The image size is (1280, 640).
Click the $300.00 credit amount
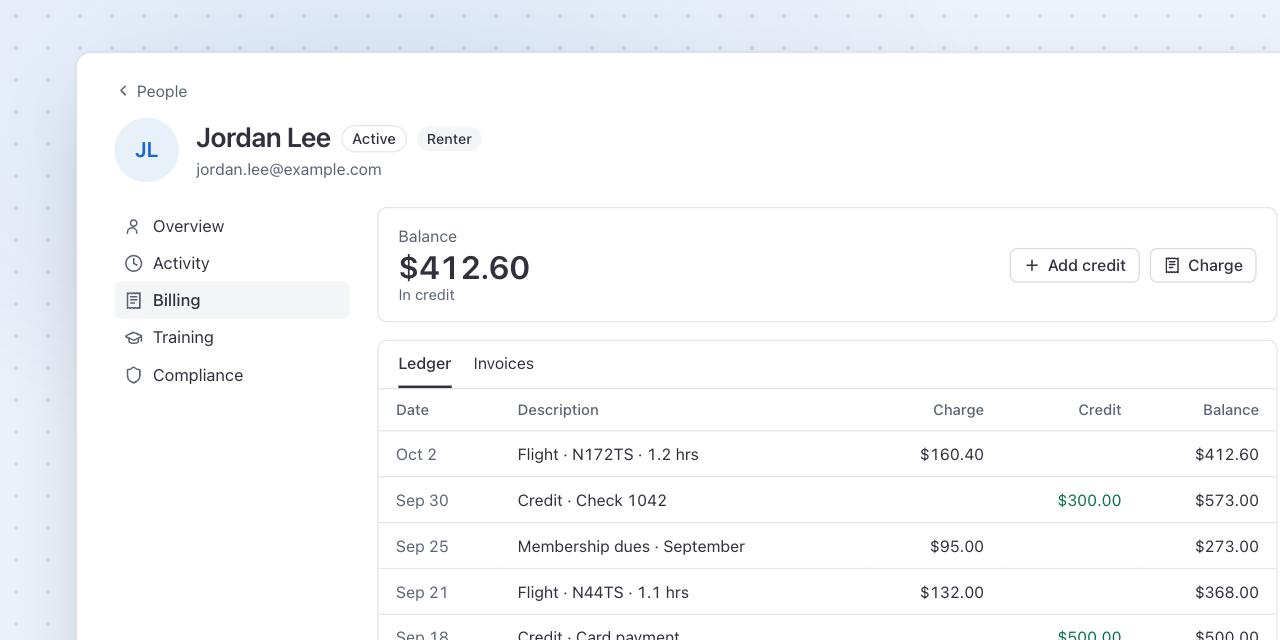click(x=1089, y=501)
